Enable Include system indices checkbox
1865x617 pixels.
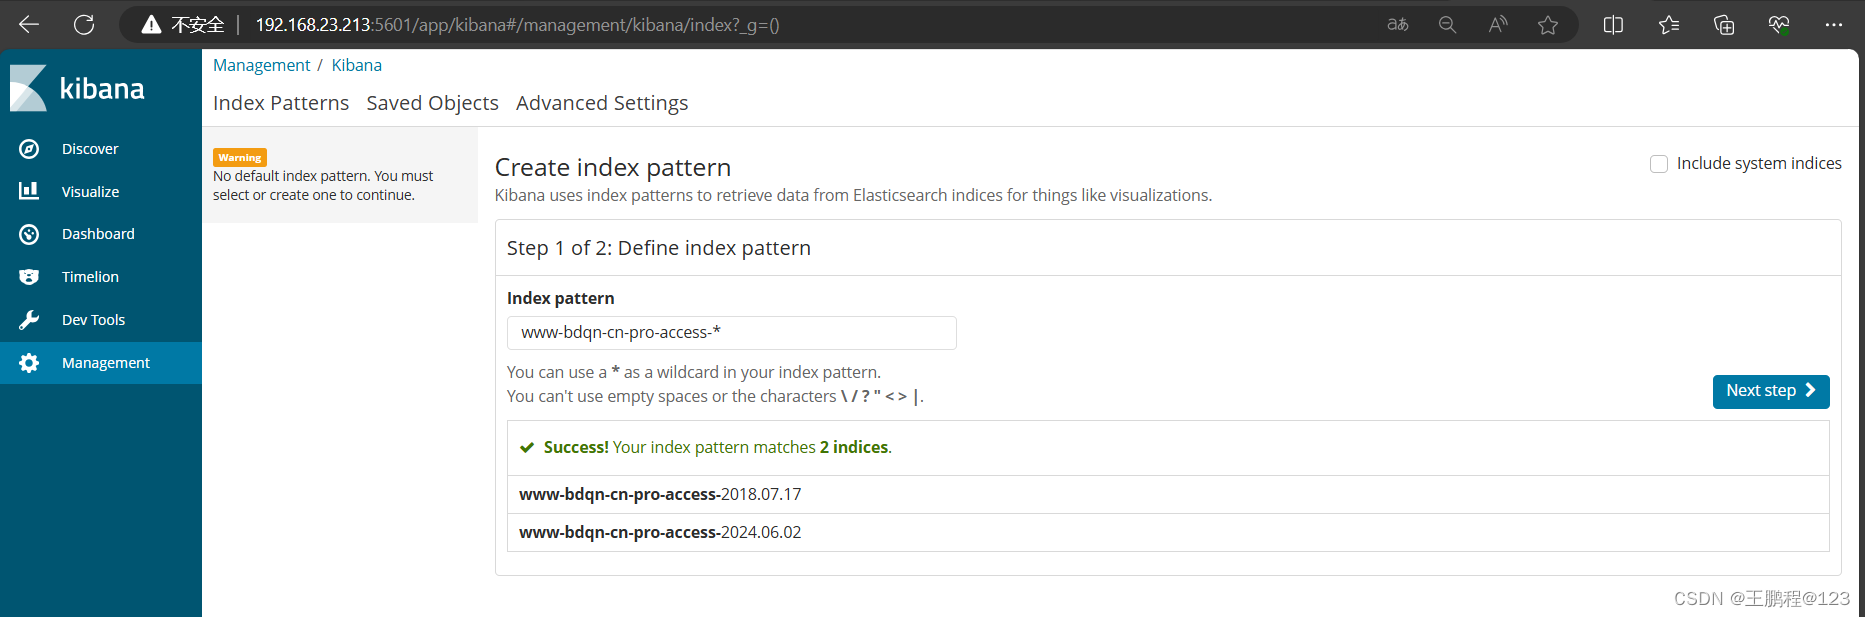pyautogui.click(x=1659, y=164)
